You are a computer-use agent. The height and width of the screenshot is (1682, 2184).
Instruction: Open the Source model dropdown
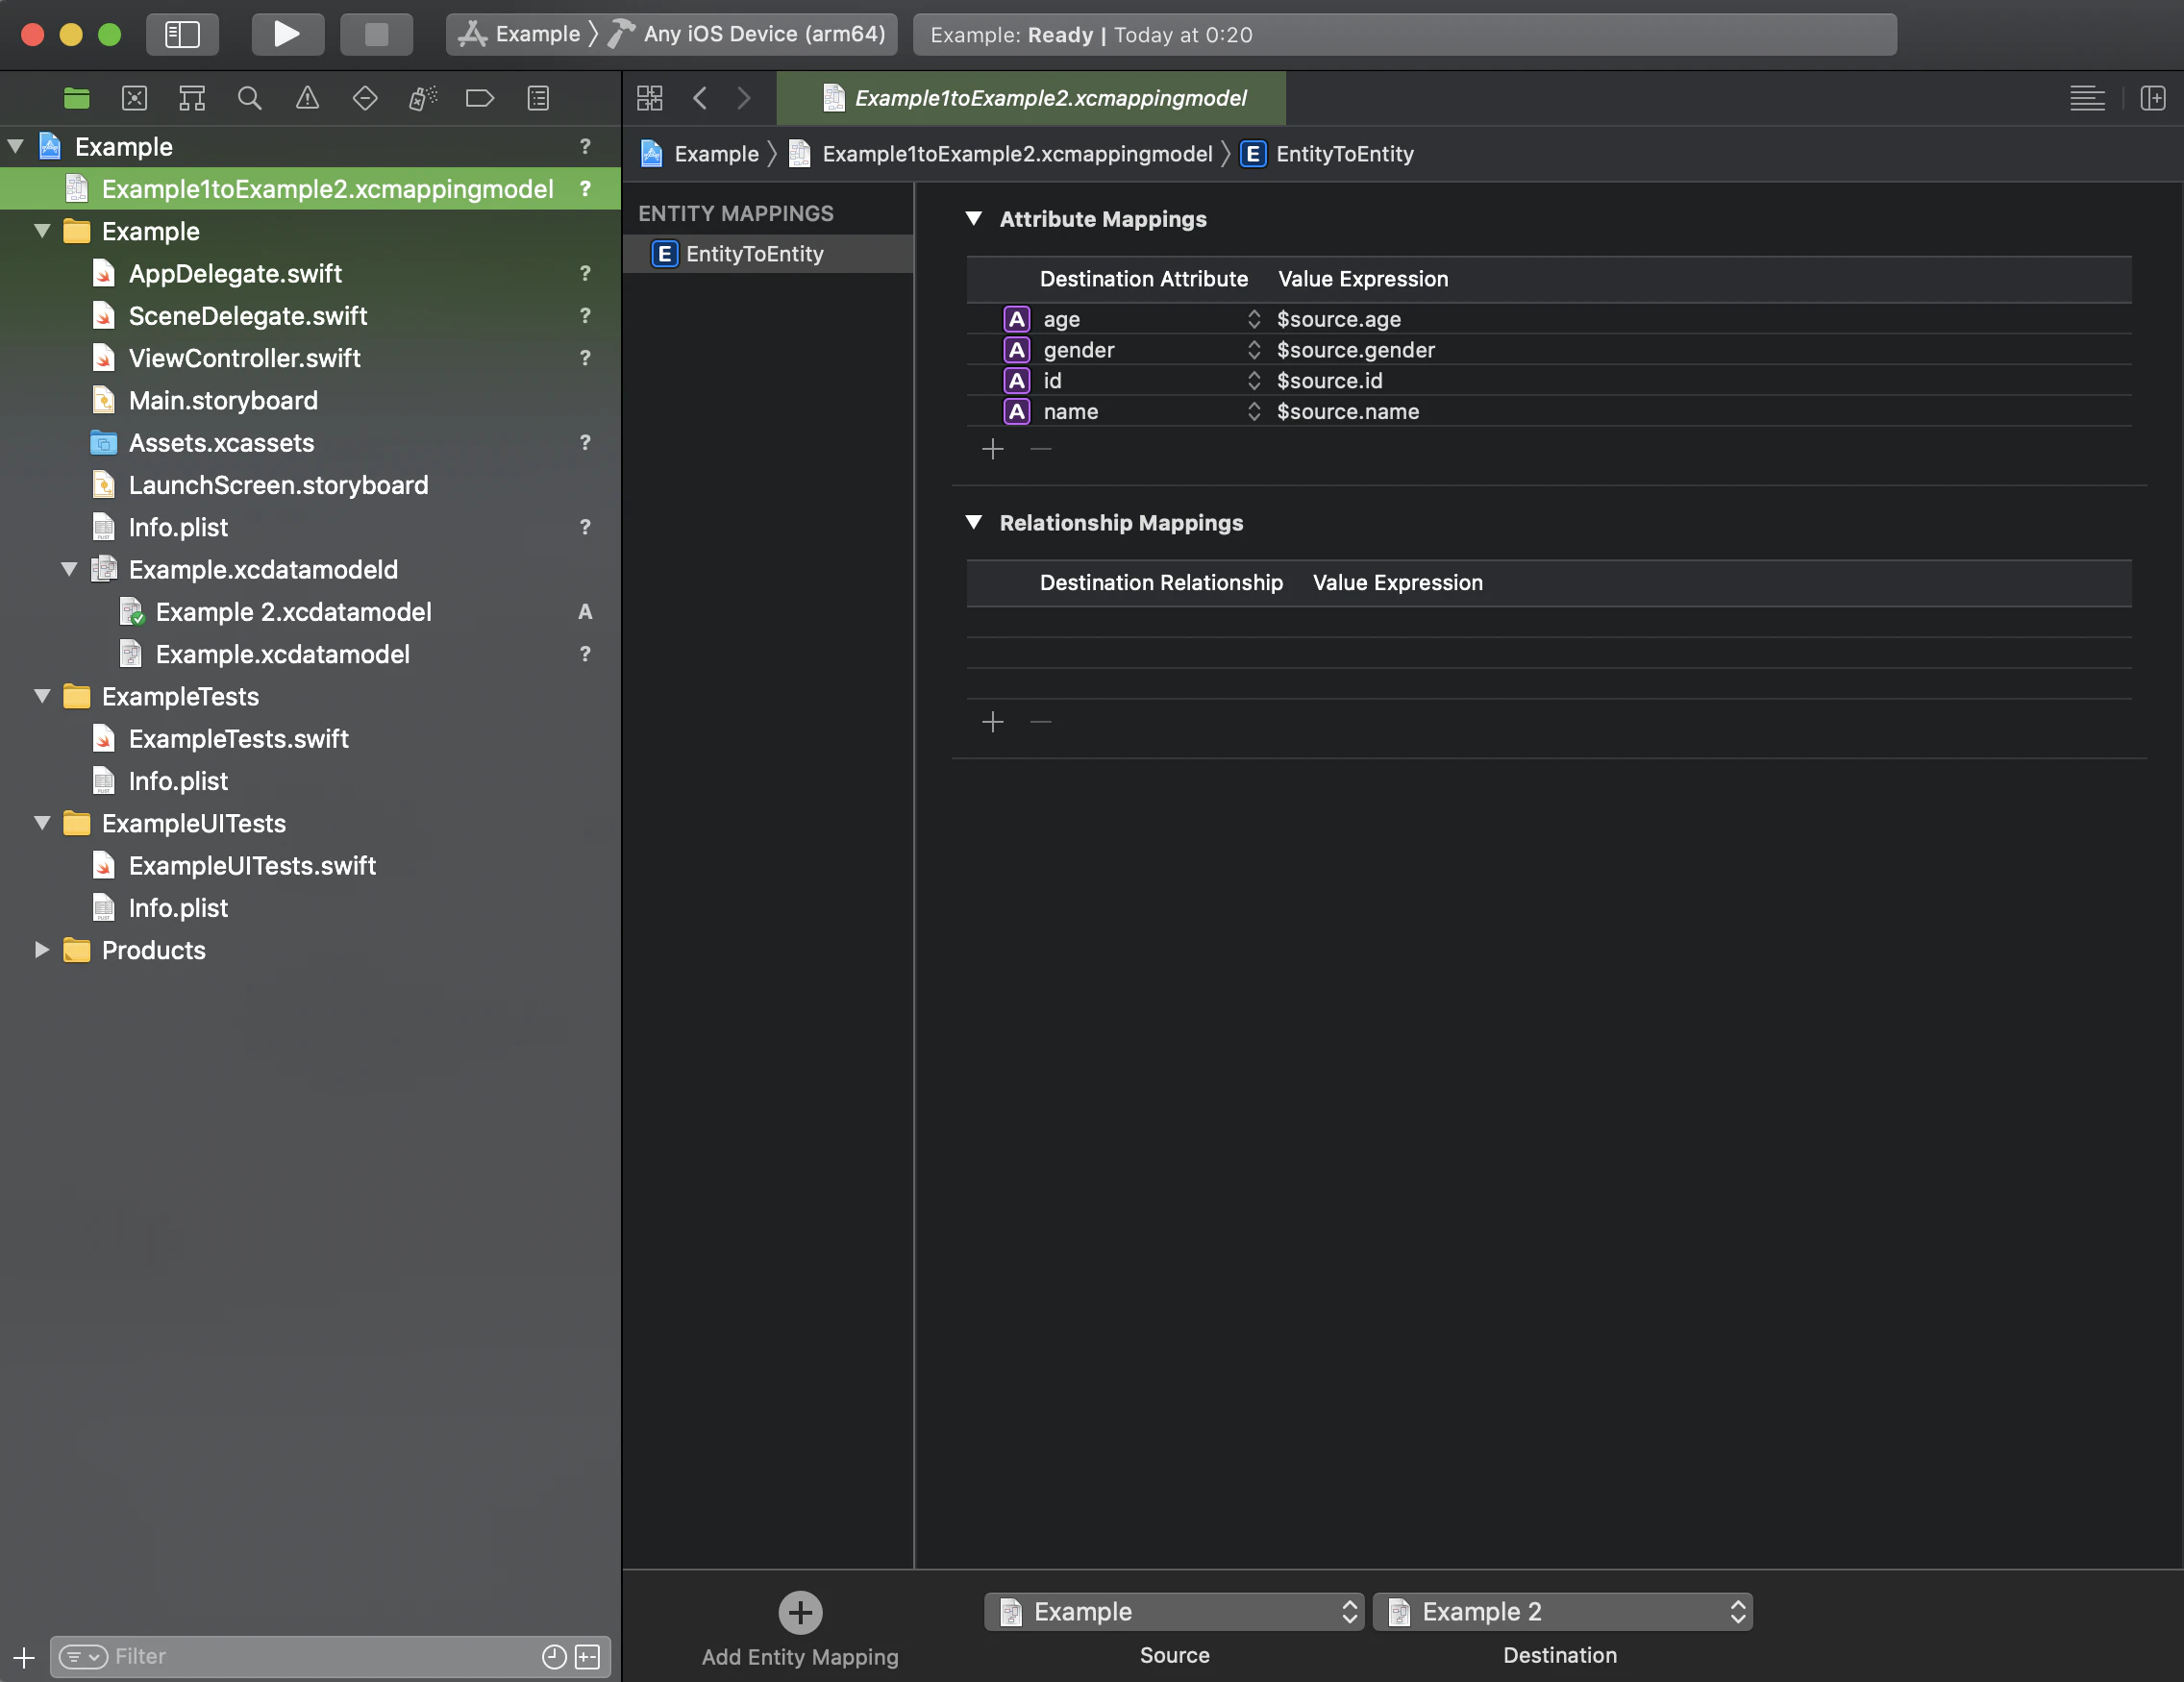[x=1174, y=1612]
